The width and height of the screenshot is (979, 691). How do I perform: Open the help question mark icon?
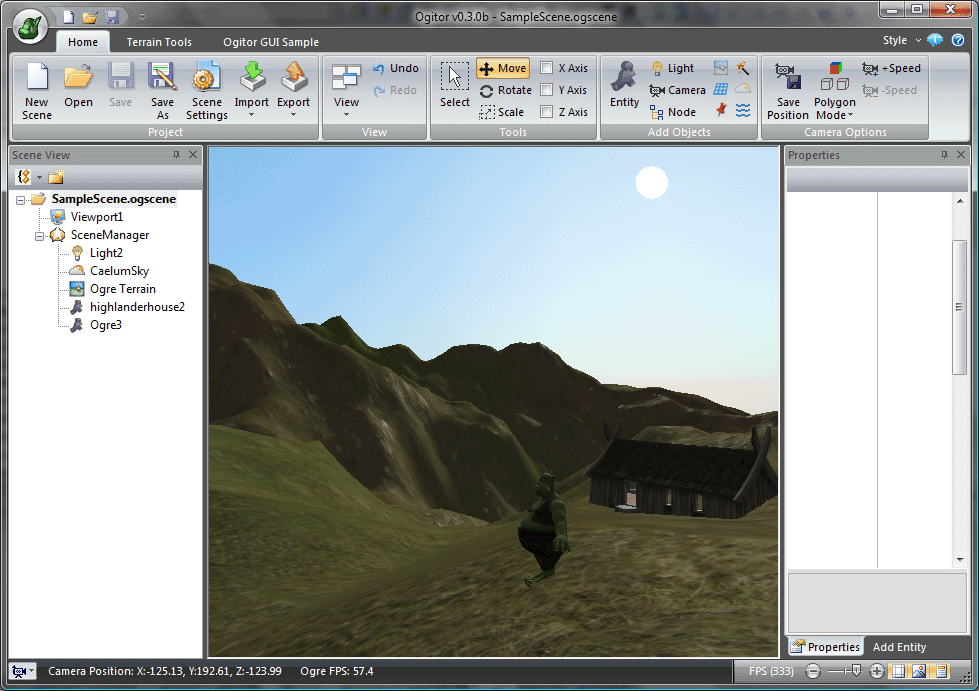[x=958, y=40]
